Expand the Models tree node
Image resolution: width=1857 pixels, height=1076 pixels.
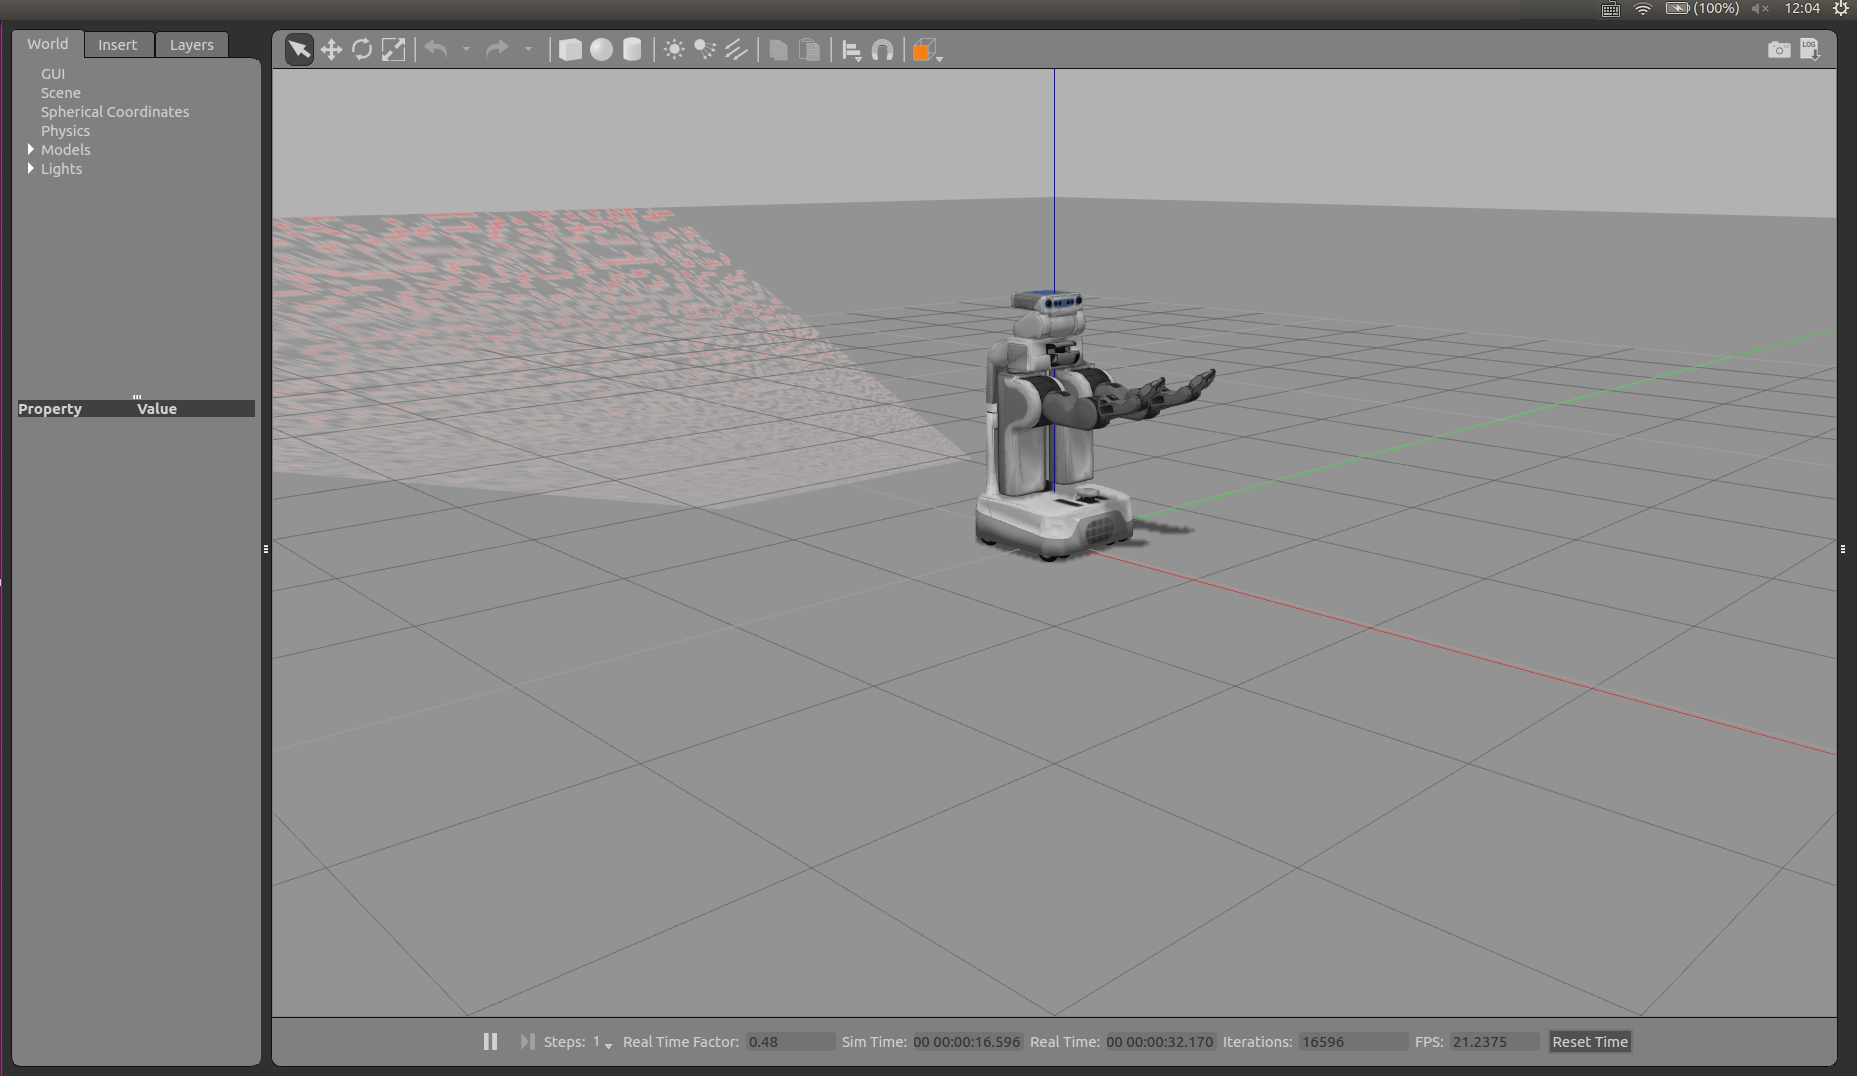click(x=30, y=149)
